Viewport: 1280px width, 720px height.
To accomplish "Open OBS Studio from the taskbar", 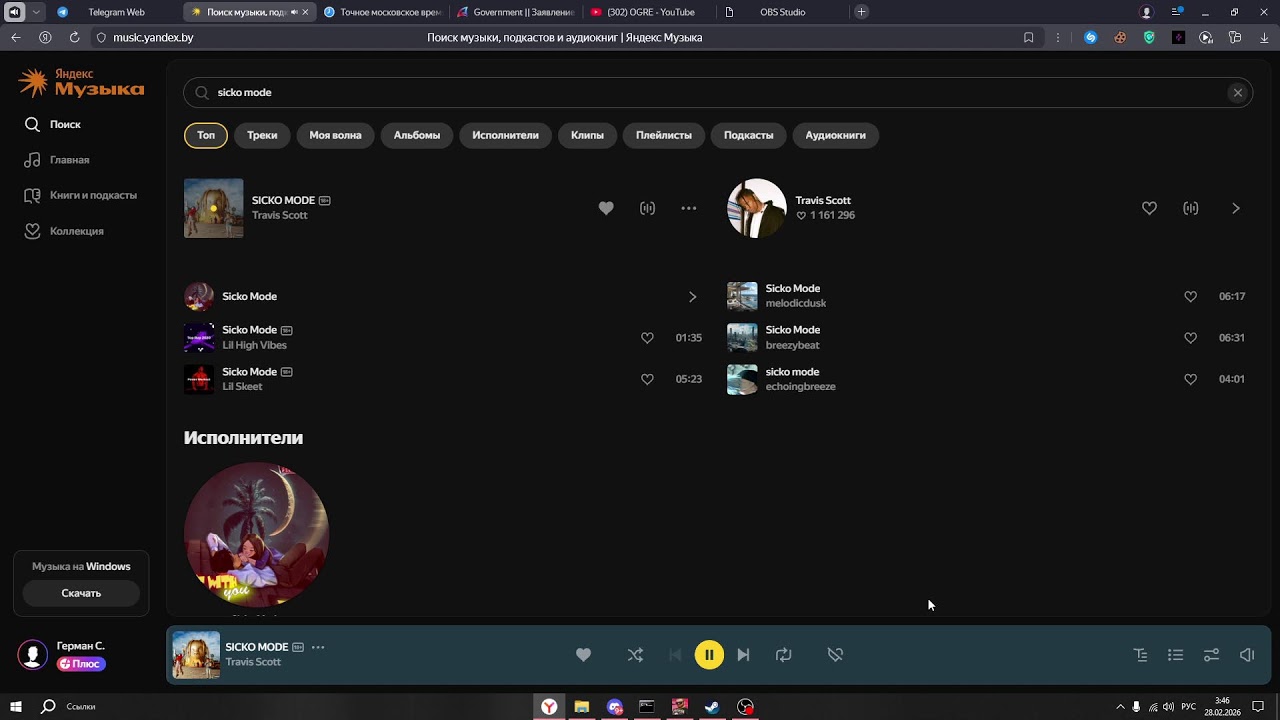I will [x=745, y=707].
